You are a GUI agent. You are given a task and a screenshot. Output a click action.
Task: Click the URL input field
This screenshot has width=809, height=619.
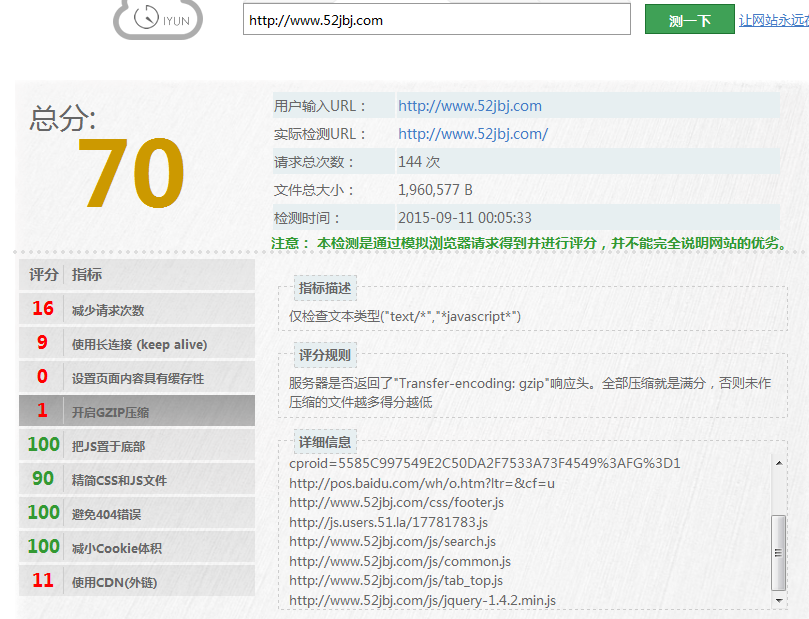pyautogui.click(x=436, y=20)
